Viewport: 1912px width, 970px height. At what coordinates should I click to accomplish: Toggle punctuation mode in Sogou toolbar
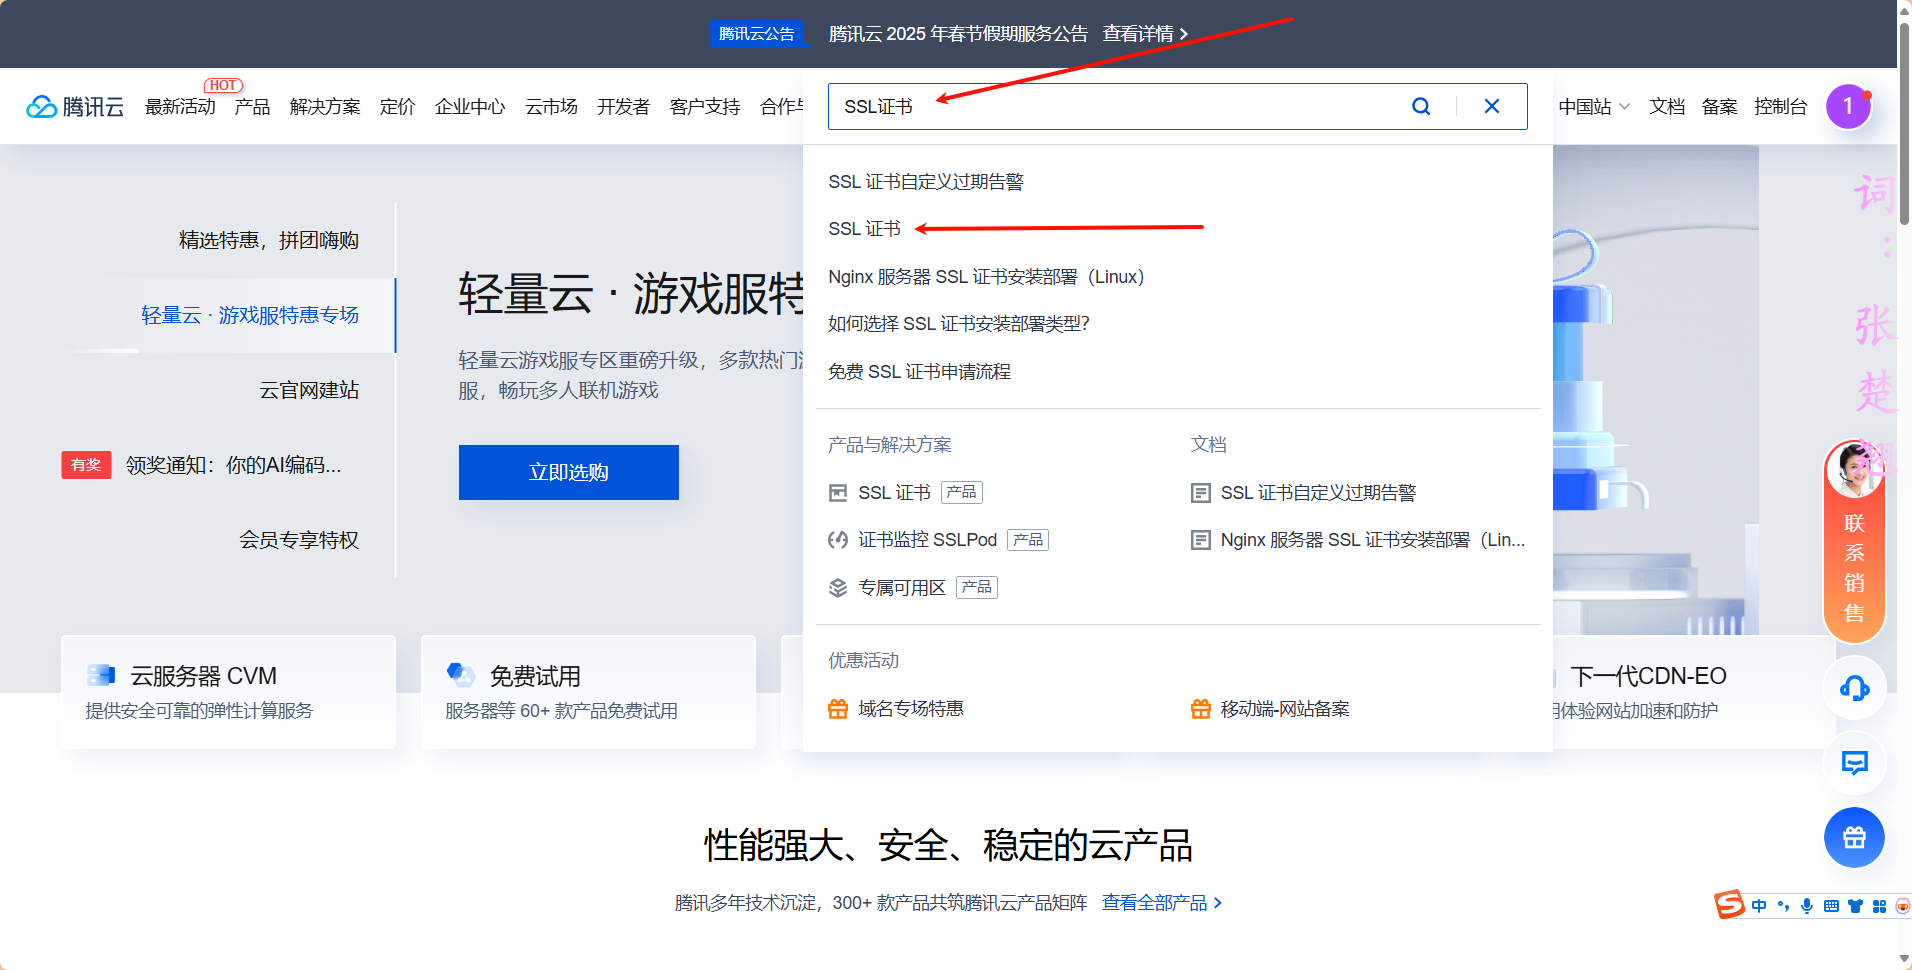[x=1783, y=906]
